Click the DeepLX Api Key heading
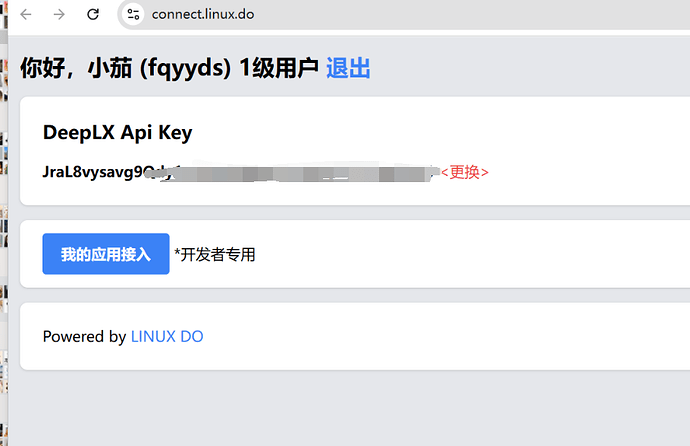This screenshot has width=690, height=446. (117, 133)
